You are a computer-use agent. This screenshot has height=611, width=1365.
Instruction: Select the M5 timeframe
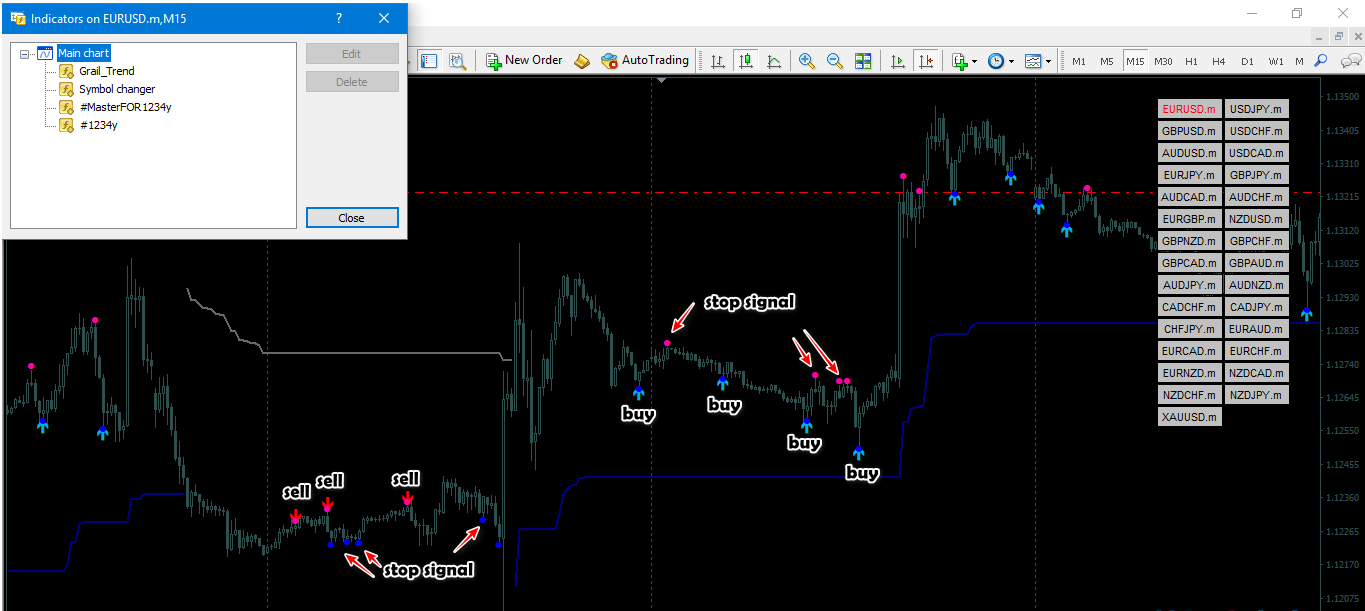[x=1107, y=61]
